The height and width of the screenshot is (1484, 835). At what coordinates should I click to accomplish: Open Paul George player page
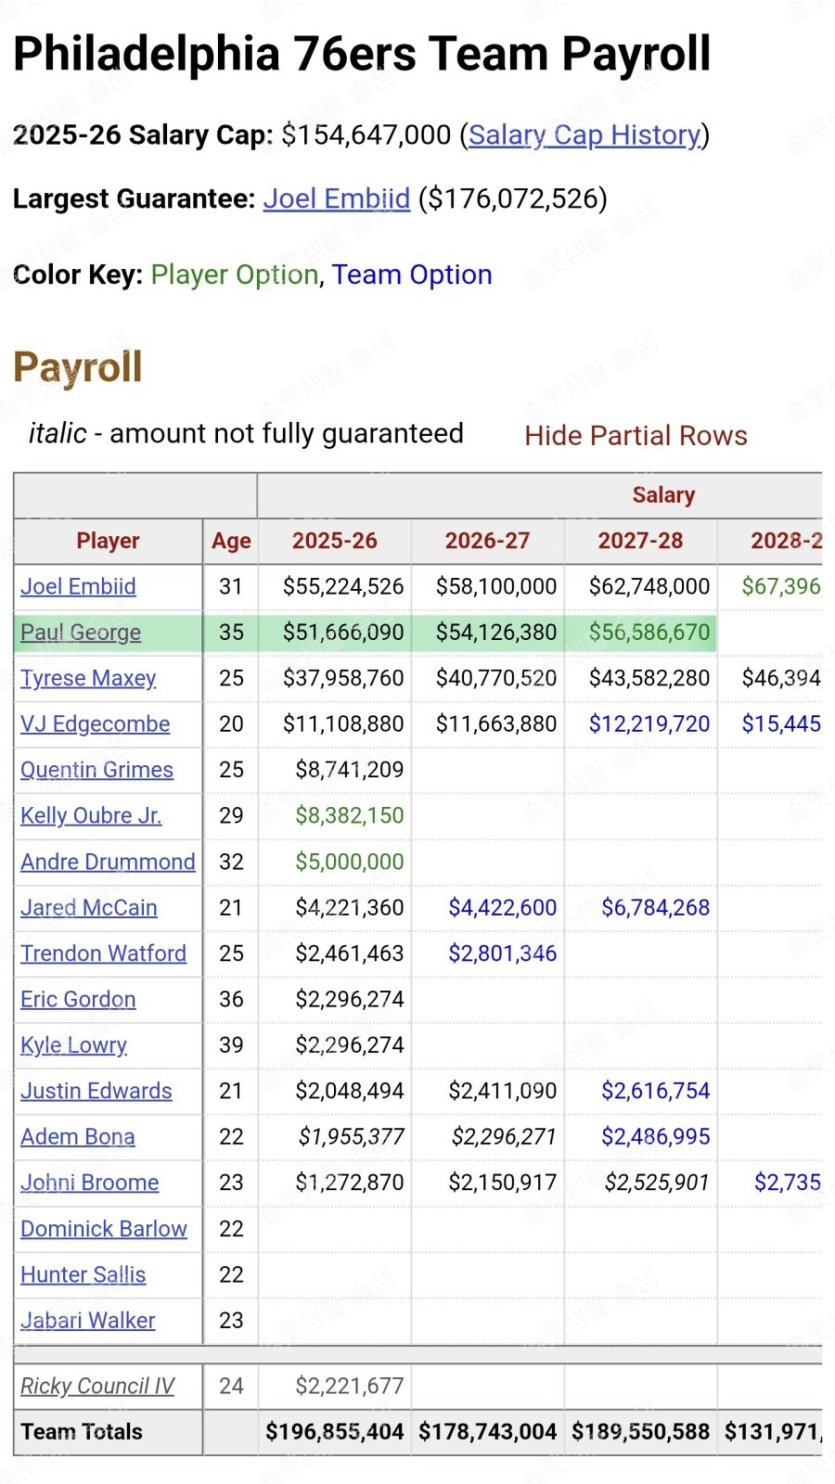pos(80,633)
